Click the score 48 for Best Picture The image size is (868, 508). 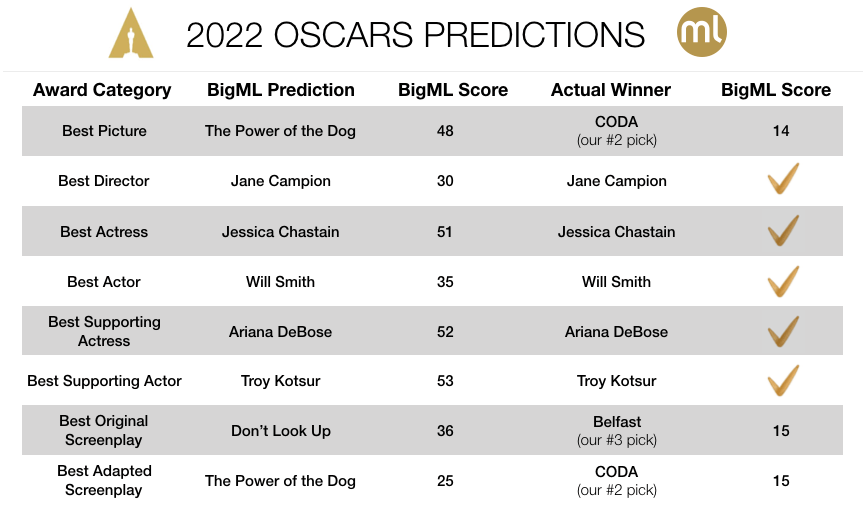pos(445,131)
